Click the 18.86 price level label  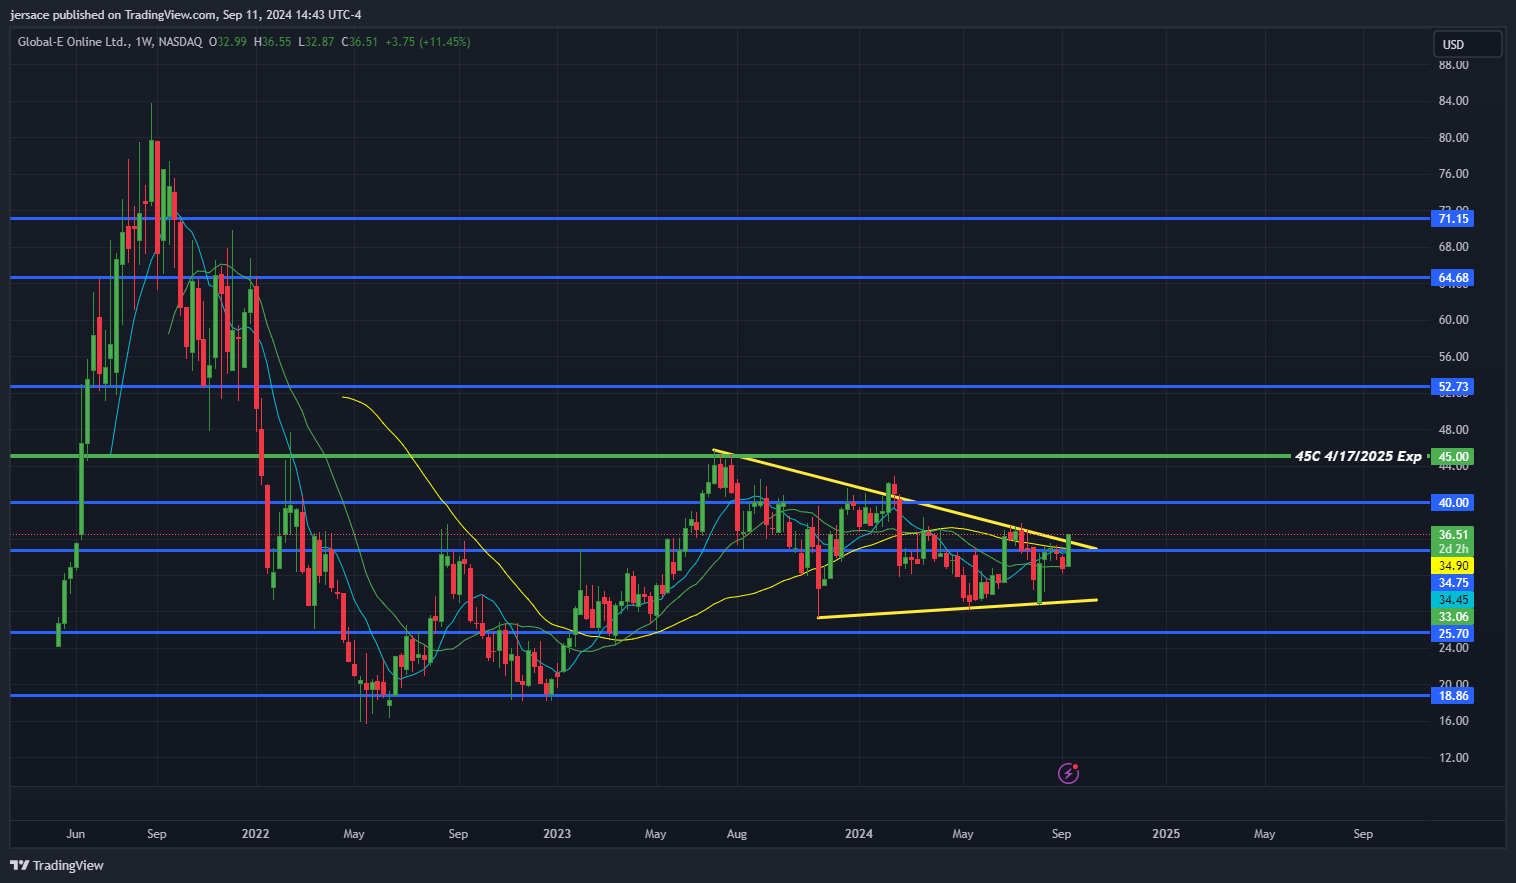click(1452, 696)
